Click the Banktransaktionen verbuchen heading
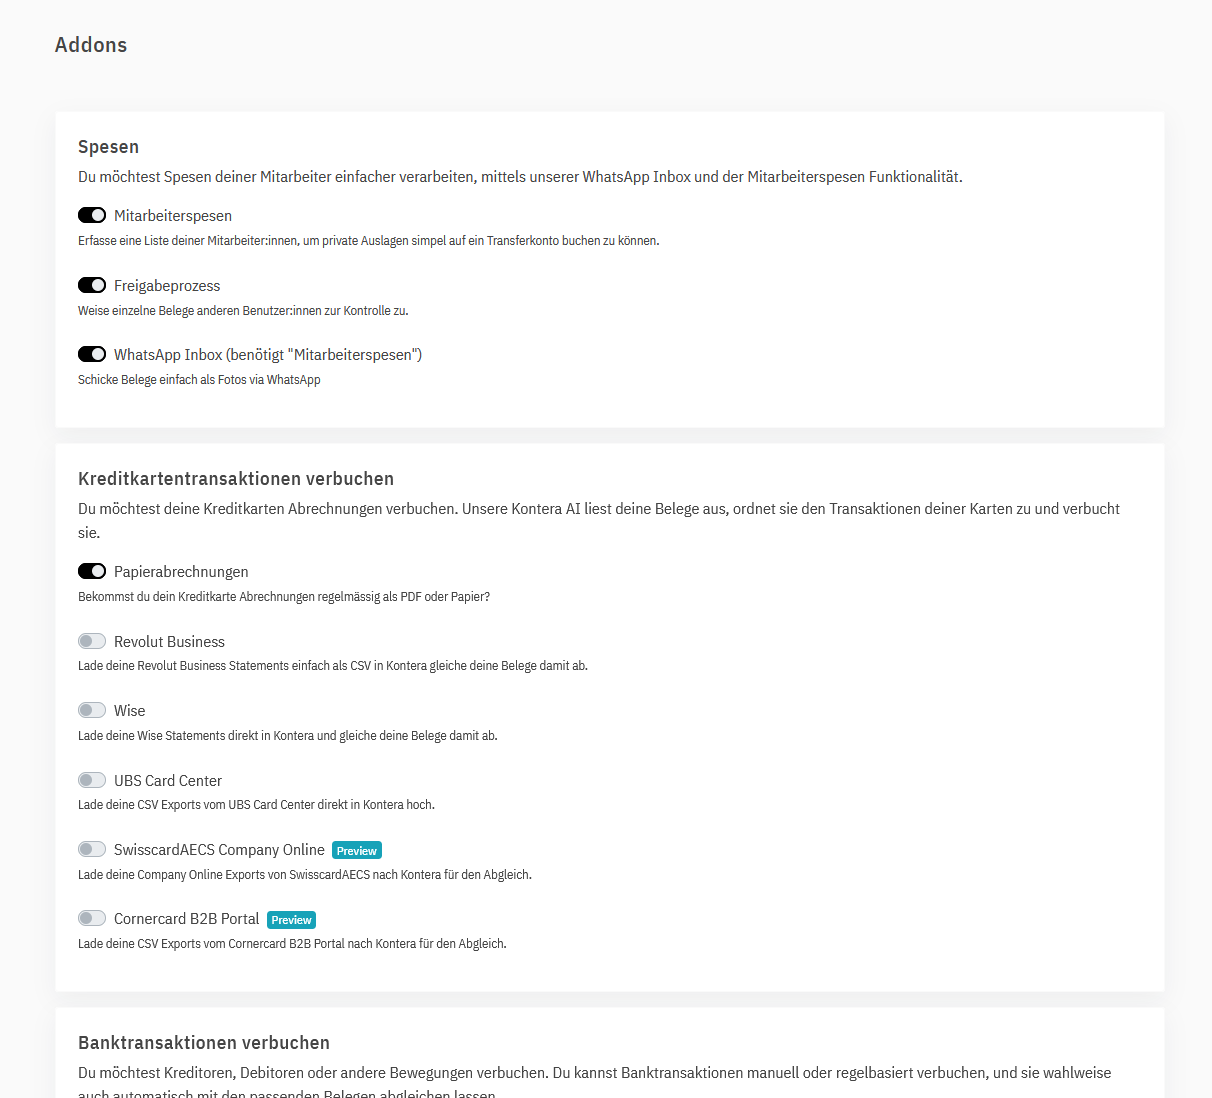The width and height of the screenshot is (1212, 1098). coord(204,1043)
